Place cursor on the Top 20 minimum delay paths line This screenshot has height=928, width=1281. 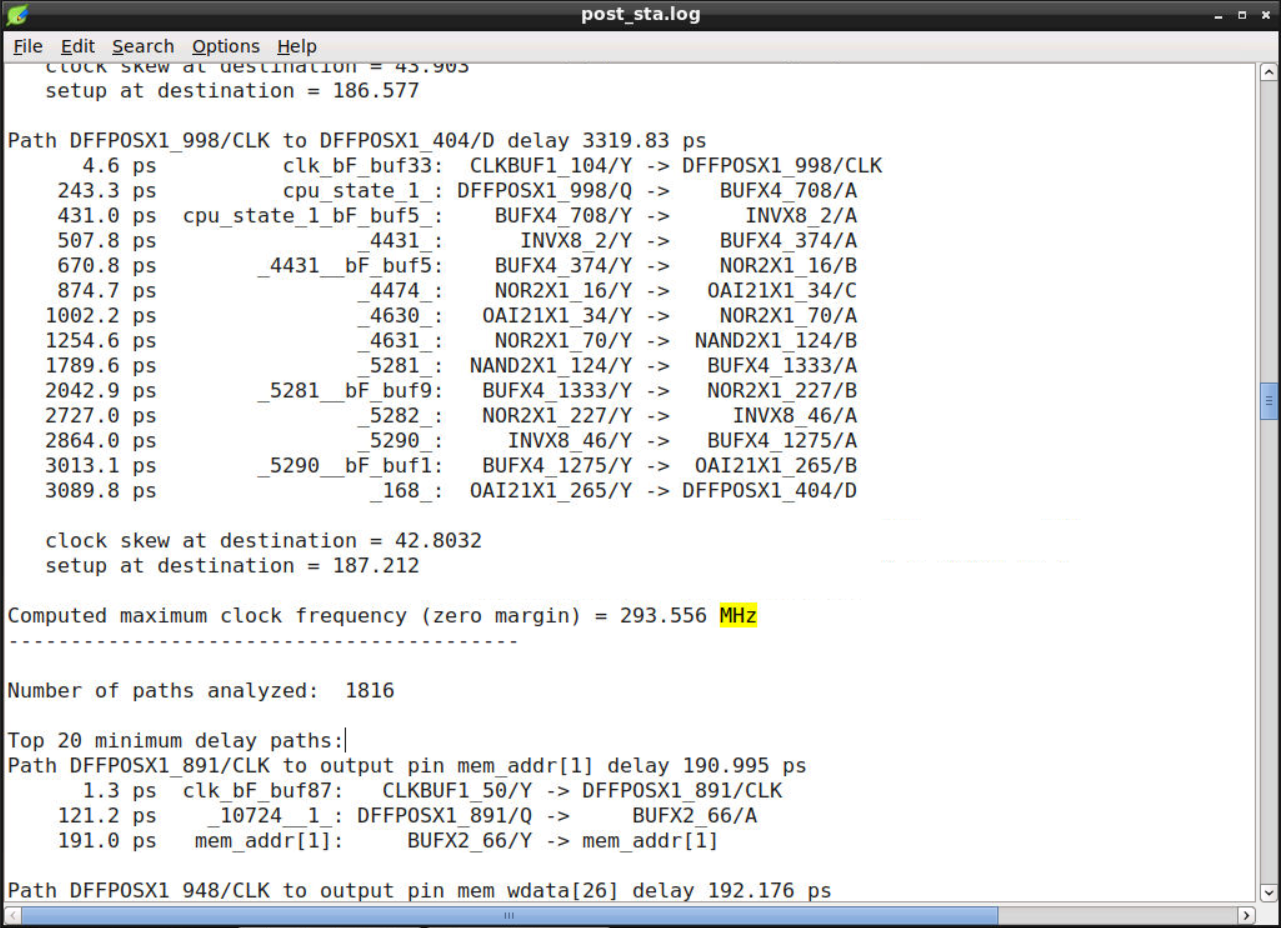[176, 740]
